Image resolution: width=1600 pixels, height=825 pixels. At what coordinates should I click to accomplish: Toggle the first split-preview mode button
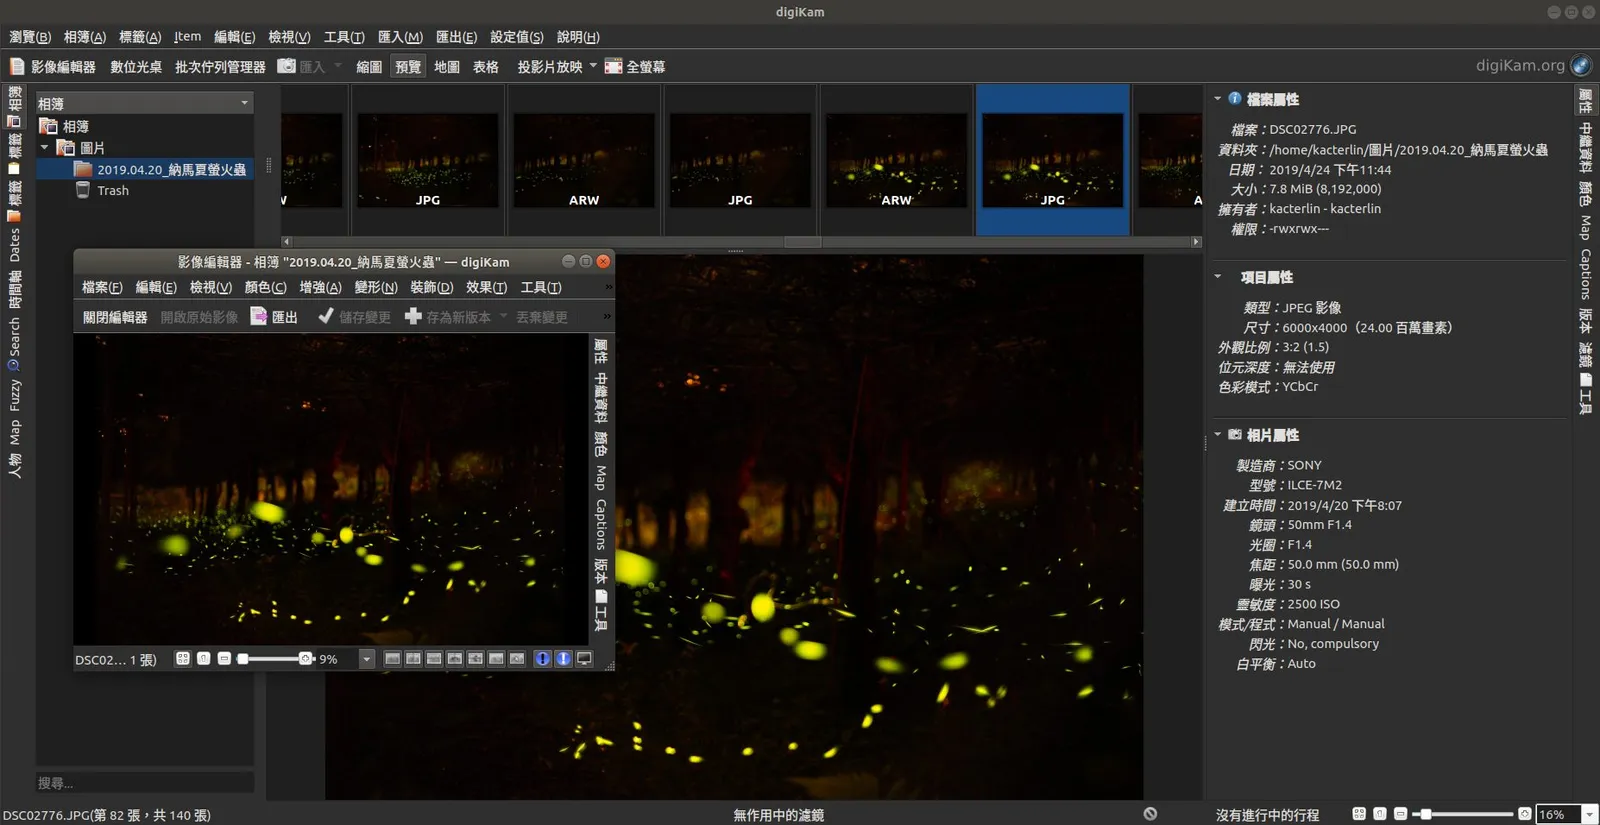coord(392,659)
